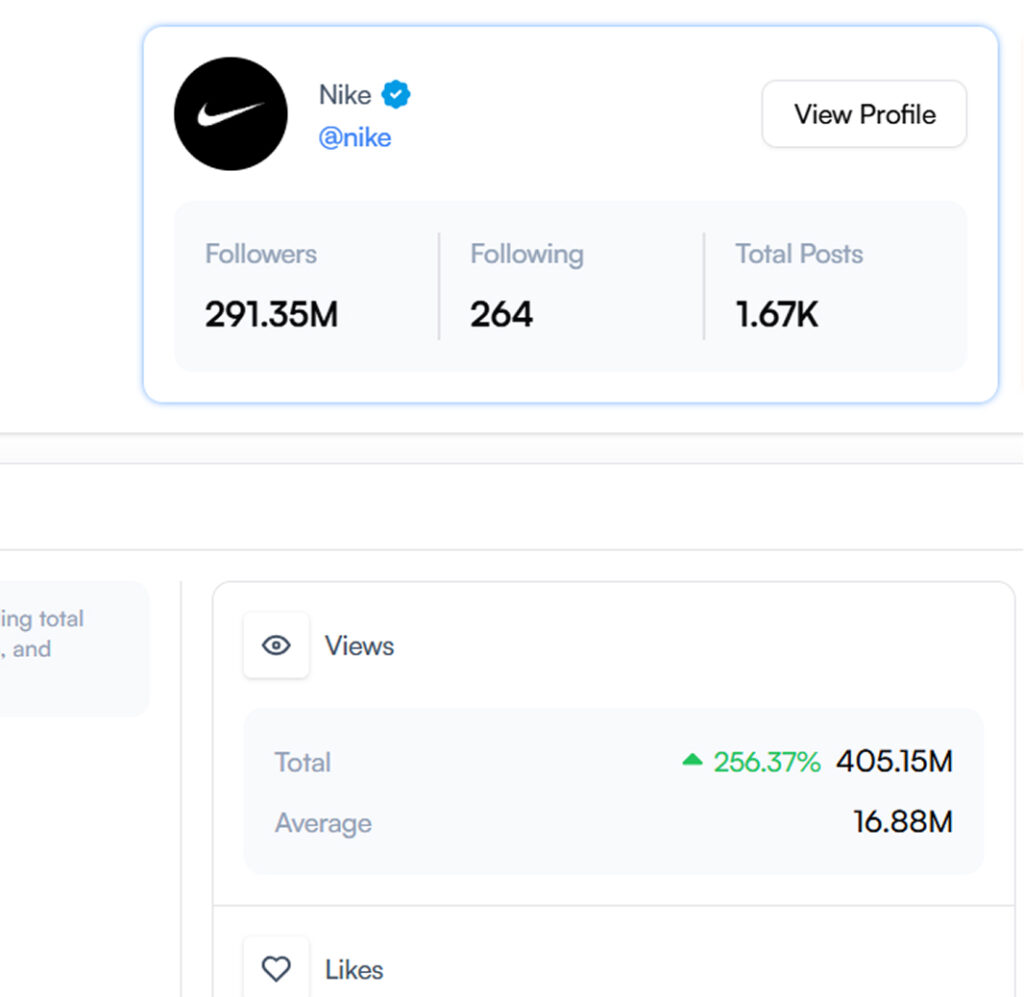Select the Total Posts label
The width and height of the screenshot is (1024, 997).
pyautogui.click(x=799, y=254)
